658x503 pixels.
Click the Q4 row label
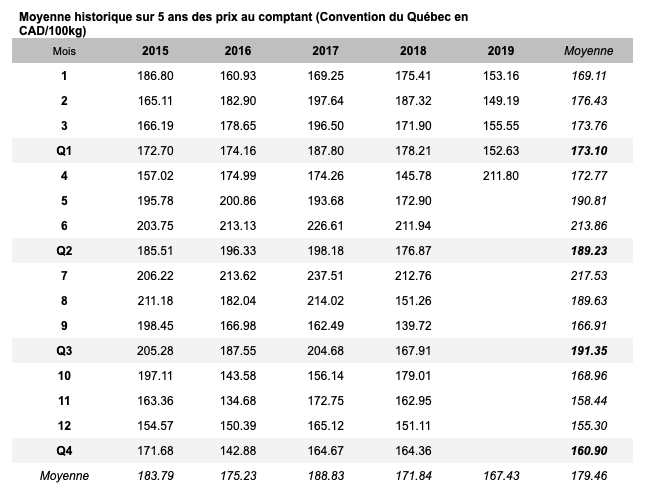tap(64, 450)
